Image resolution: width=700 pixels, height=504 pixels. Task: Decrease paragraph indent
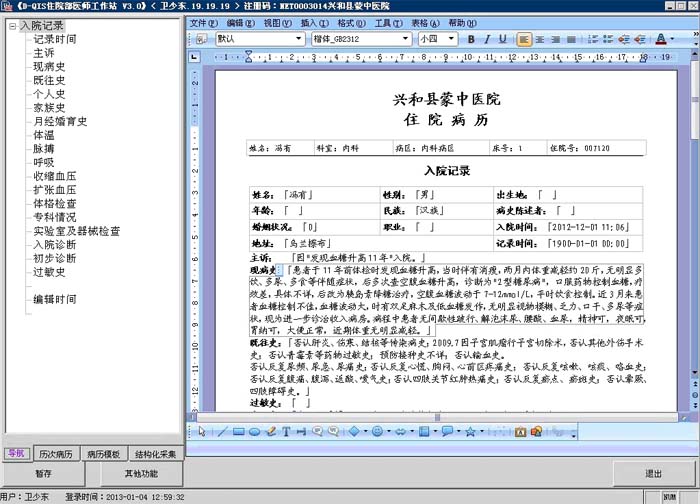[x=624, y=39]
